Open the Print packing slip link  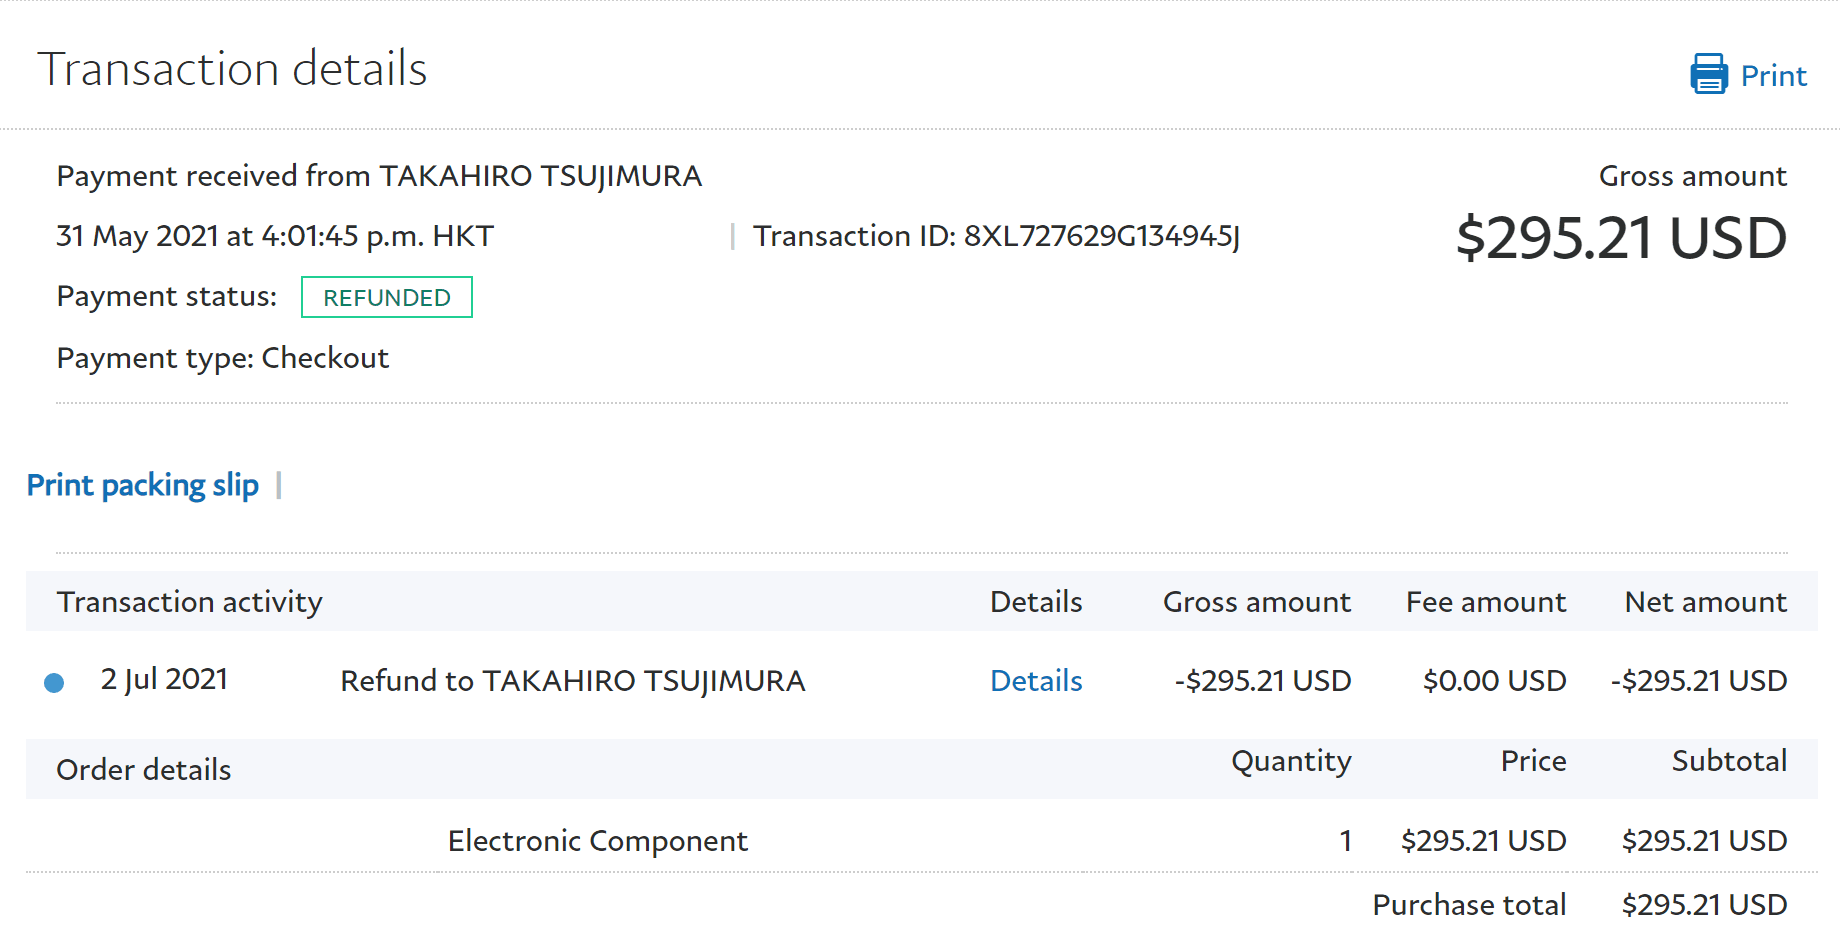[142, 485]
